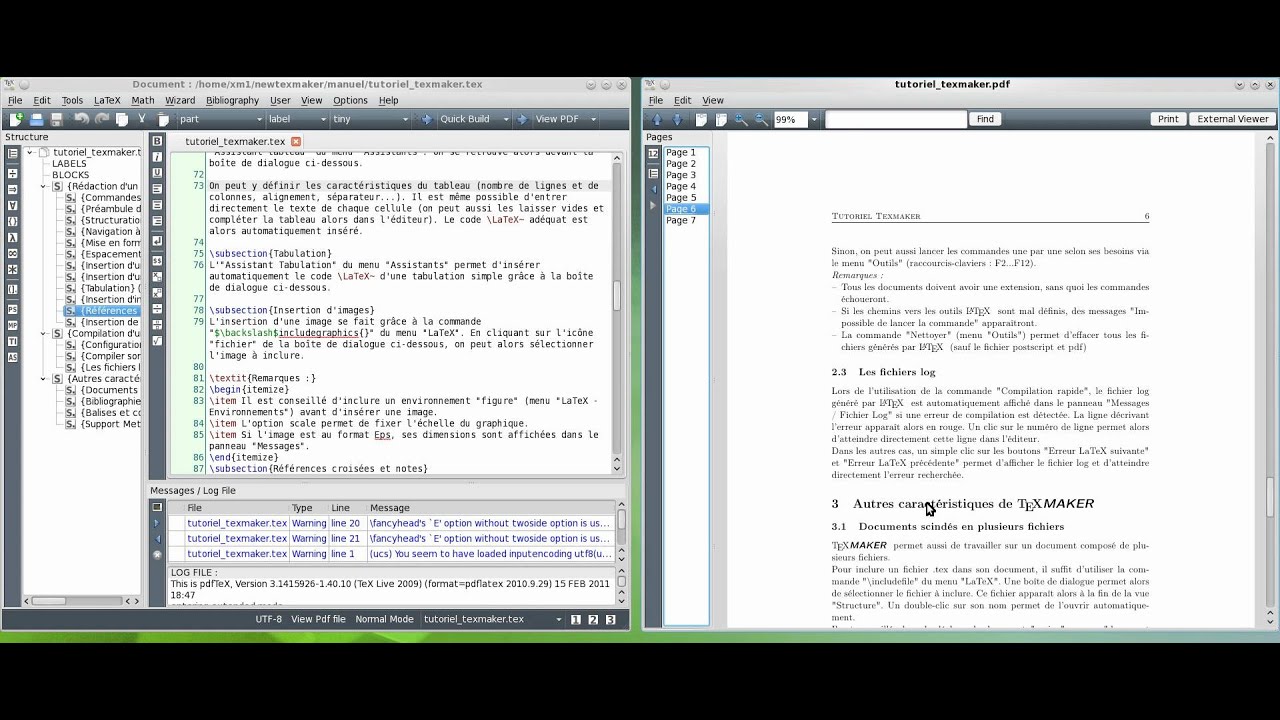Screen dimensions: 1280x720
Task: Open the View menu in PDF viewer window
Action: pyautogui.click(x=713, y=100)
